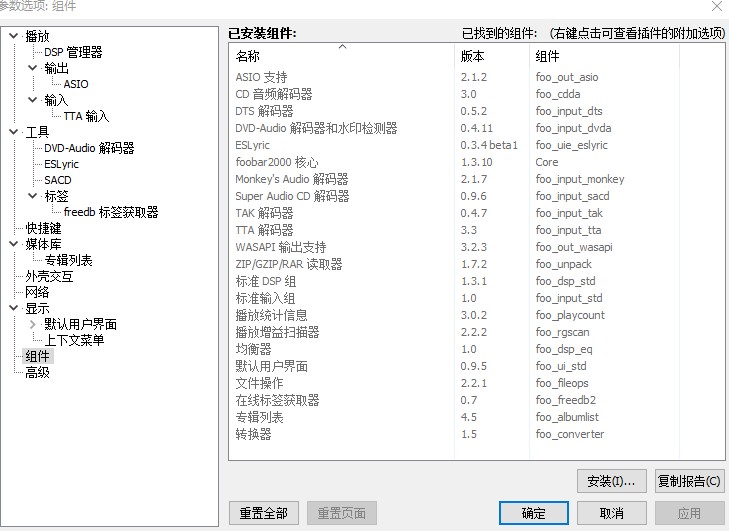This screenshot has width=729, height=531.
Task: Select ZIP/GZIP/RAR 读取器 row
Action: click(x=477, y=264)
